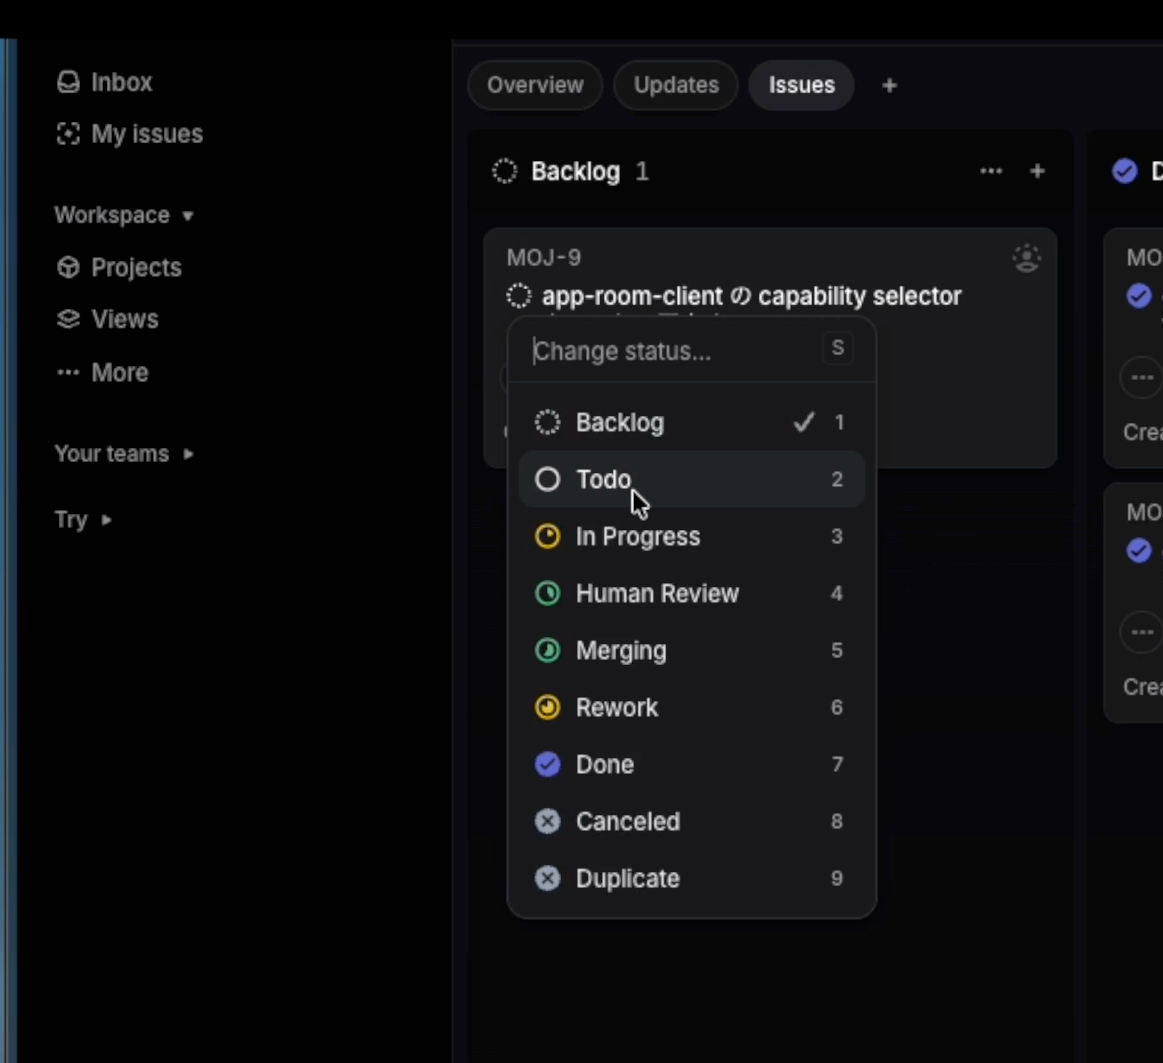Mark issue as Done in menu
Viewport: 1163px width, 1063px height.
(691, 765)
